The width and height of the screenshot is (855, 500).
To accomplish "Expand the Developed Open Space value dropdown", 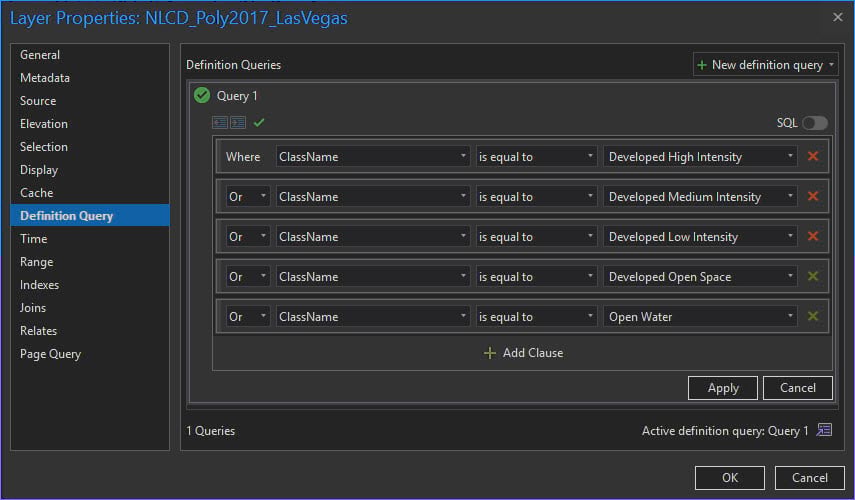I will coord(791,277).
